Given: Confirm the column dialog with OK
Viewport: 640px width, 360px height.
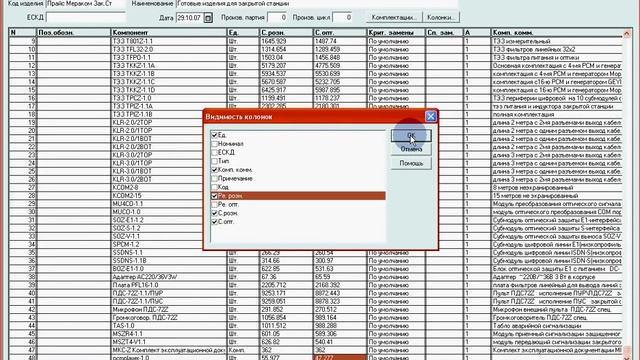Looking at the screenshot, I should coord(411,135).
